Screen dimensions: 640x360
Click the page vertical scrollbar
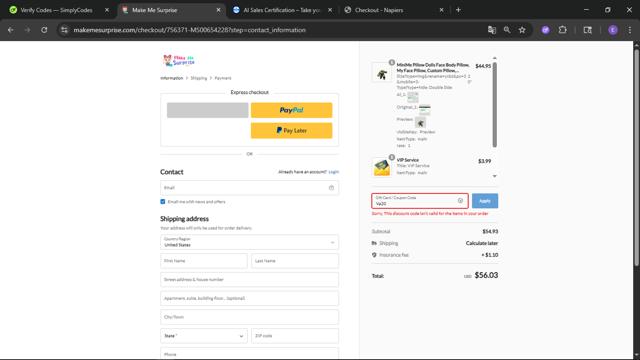[636, 157]
